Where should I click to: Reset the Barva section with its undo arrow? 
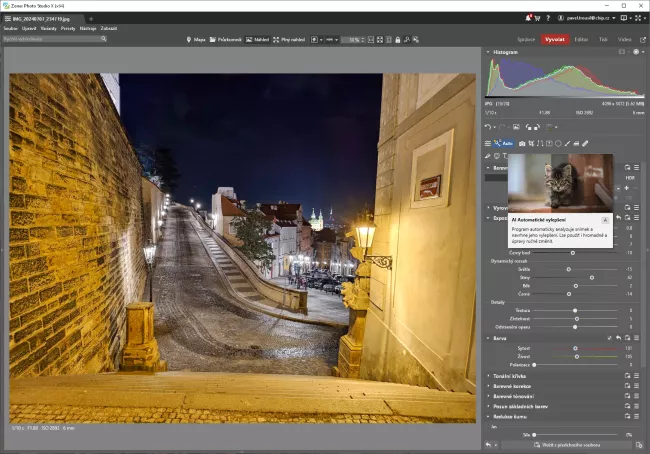click(x=619, y=338)
